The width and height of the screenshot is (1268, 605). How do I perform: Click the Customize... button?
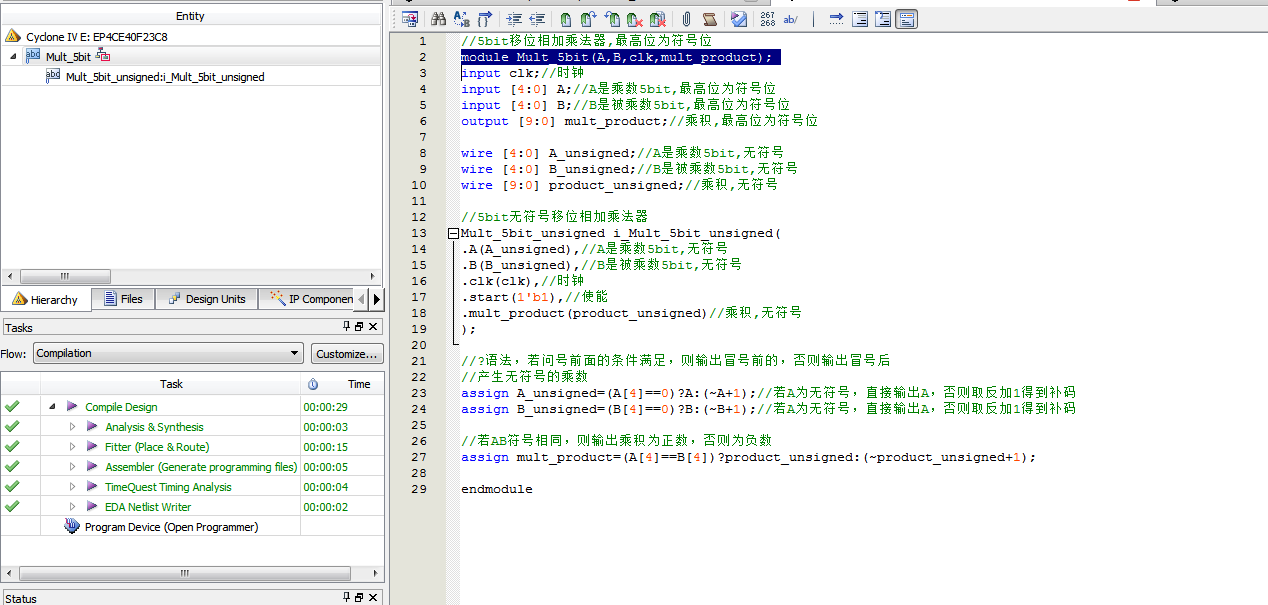click(346, 353)
